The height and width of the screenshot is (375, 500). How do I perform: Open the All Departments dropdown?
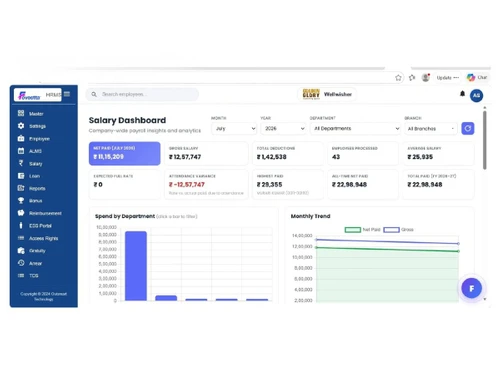[x=355, y=129]
